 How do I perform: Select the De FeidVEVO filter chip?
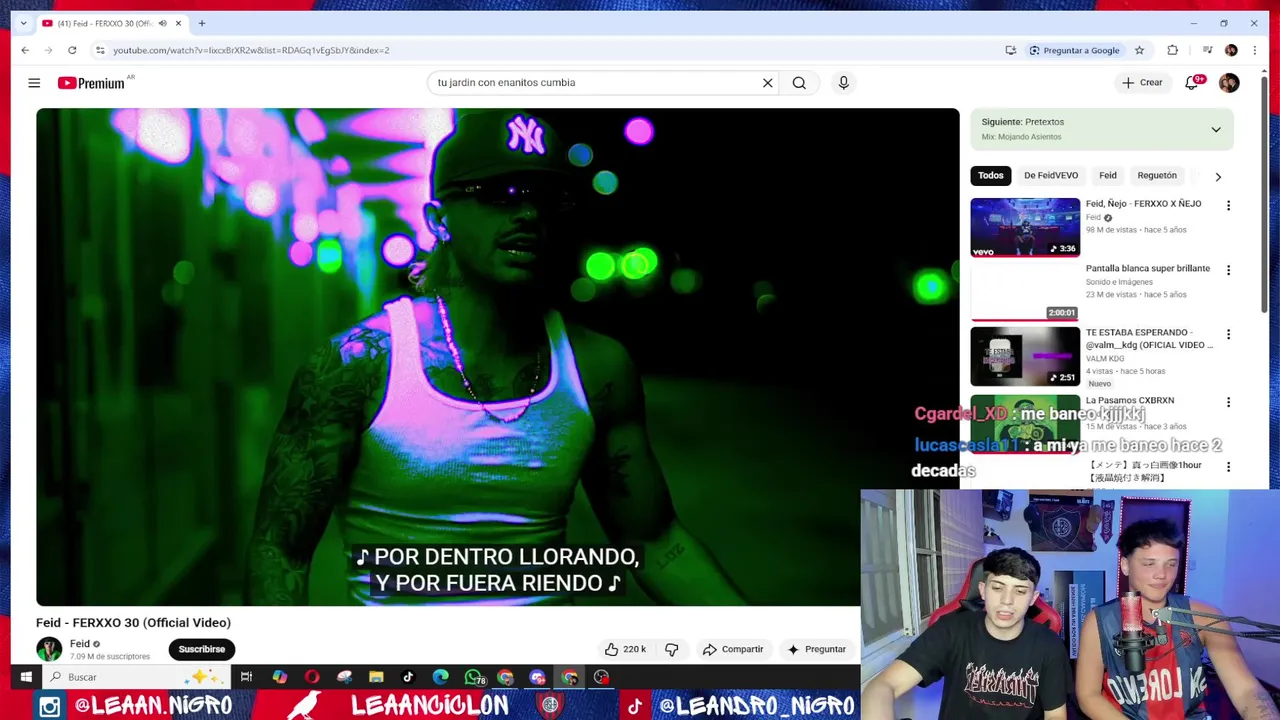tap(1050, 176)
